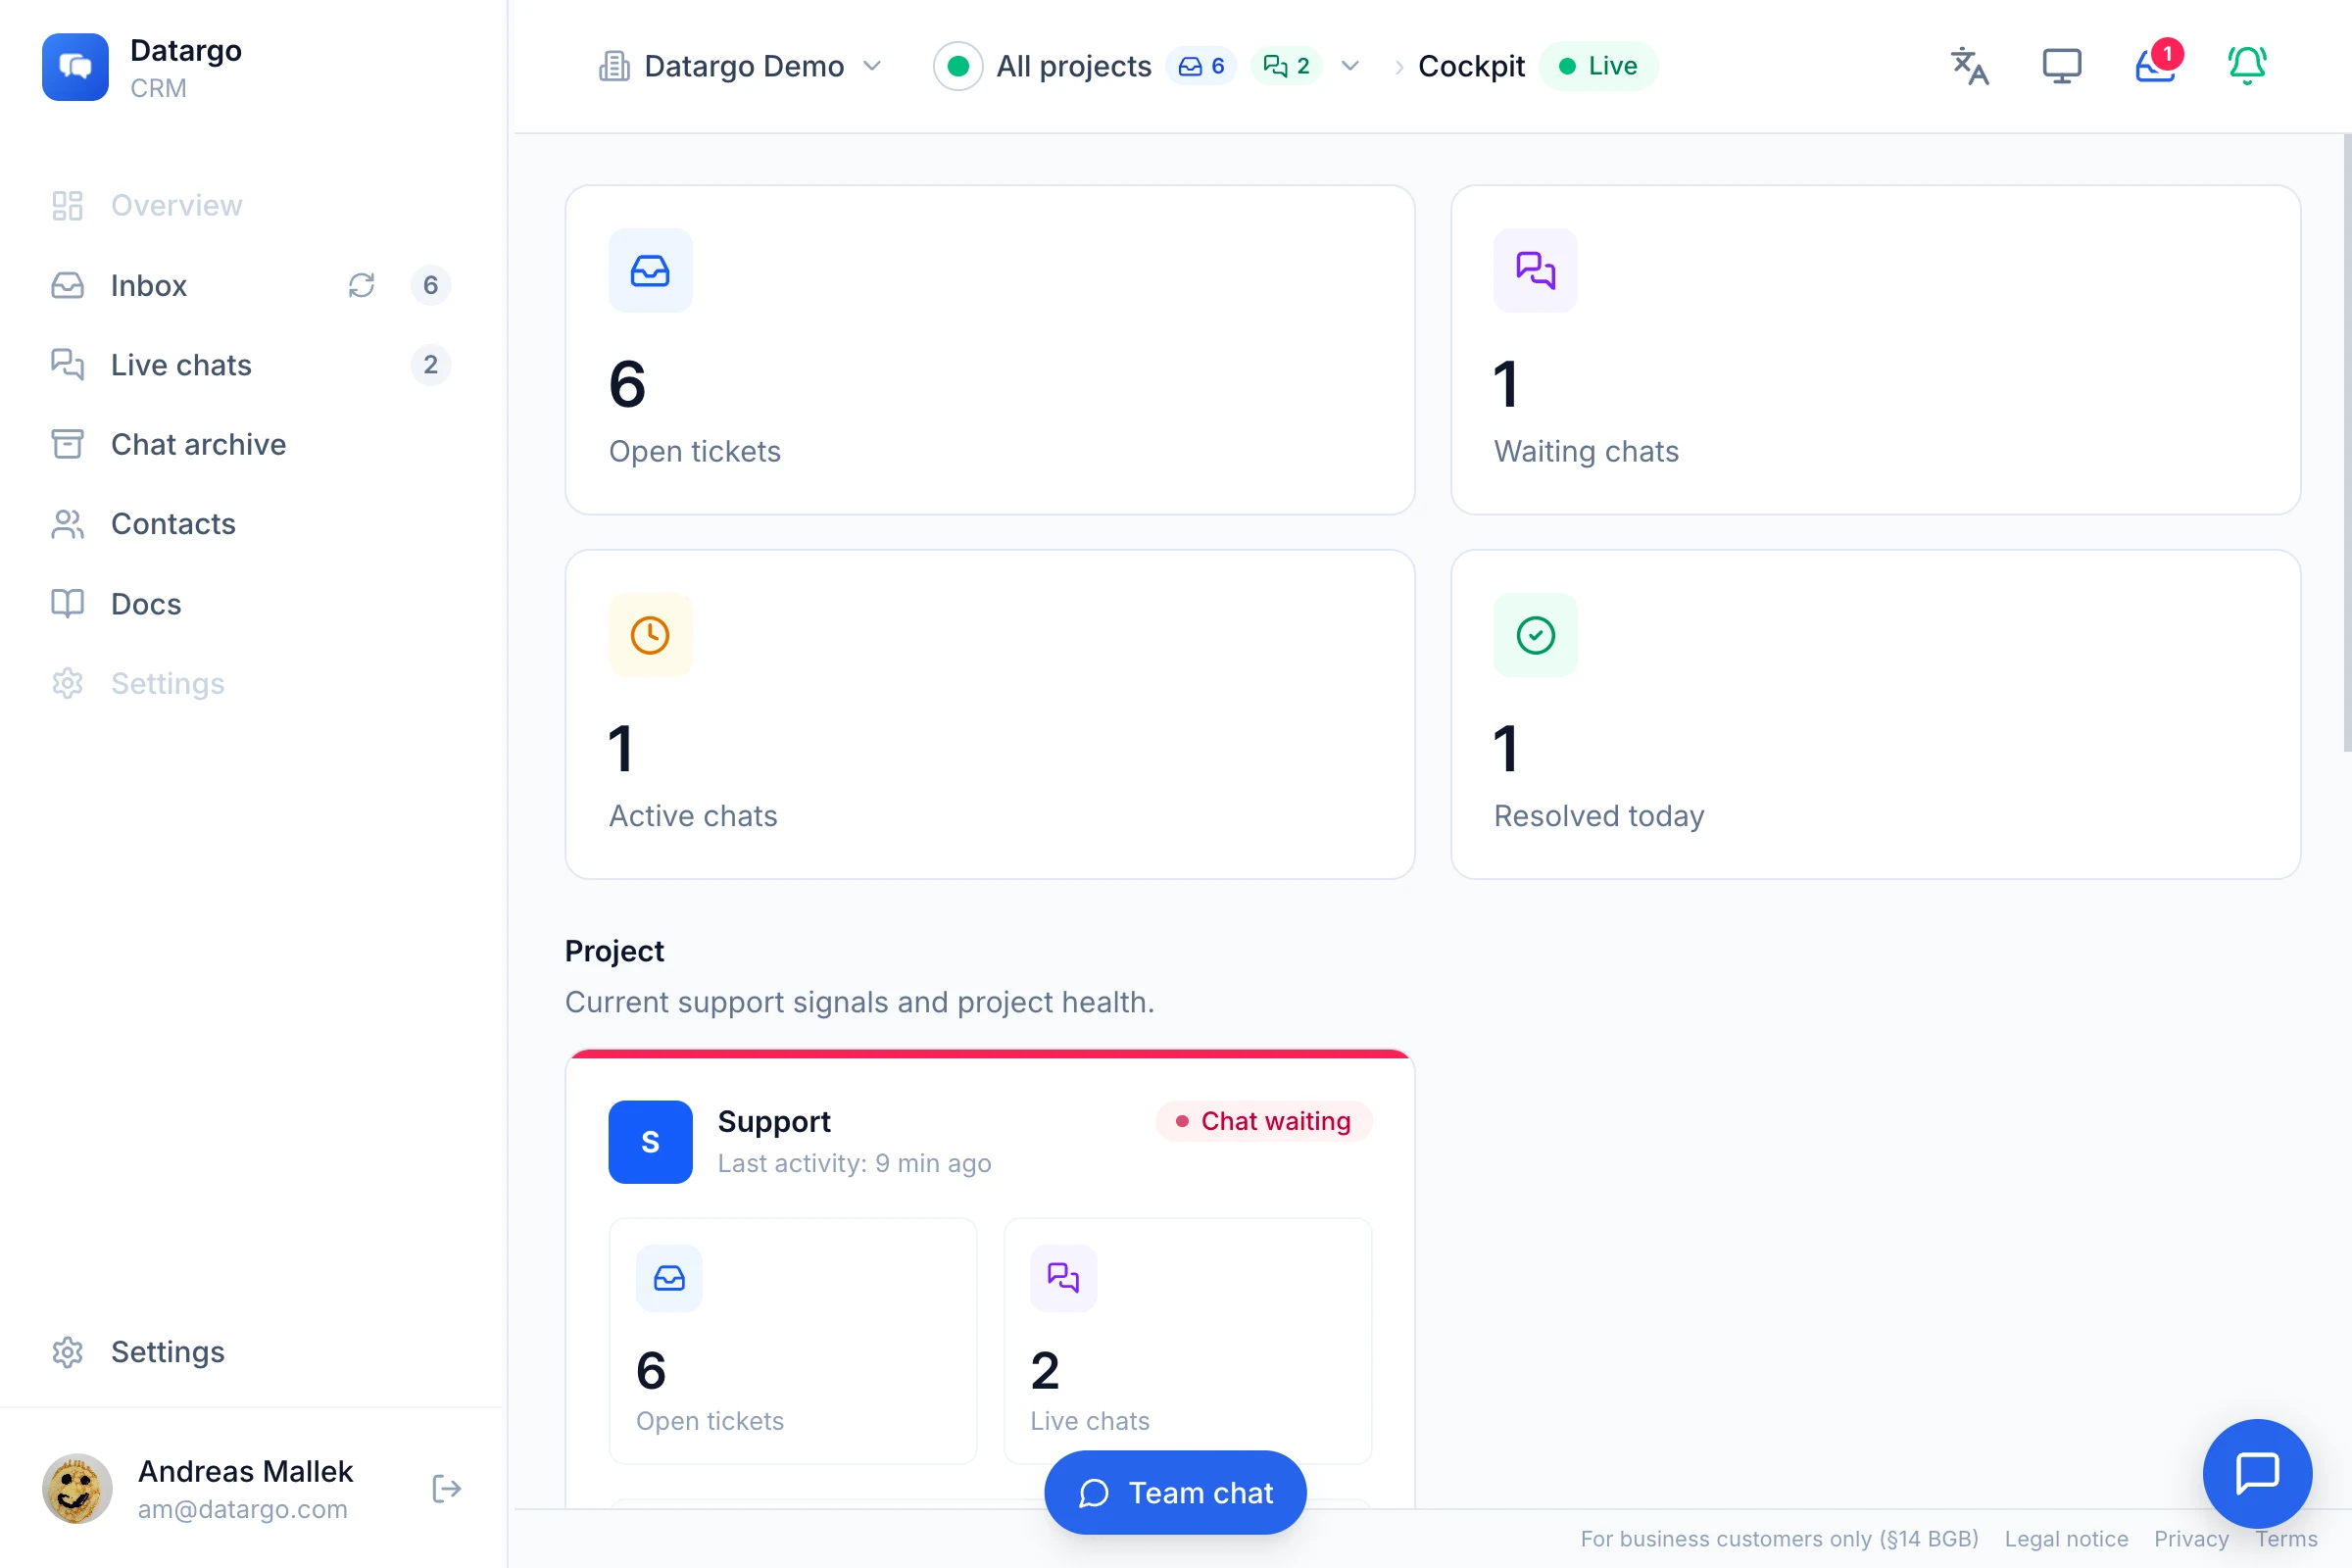
Task: Open Contacts in sidebar
Action: point(250,524)
